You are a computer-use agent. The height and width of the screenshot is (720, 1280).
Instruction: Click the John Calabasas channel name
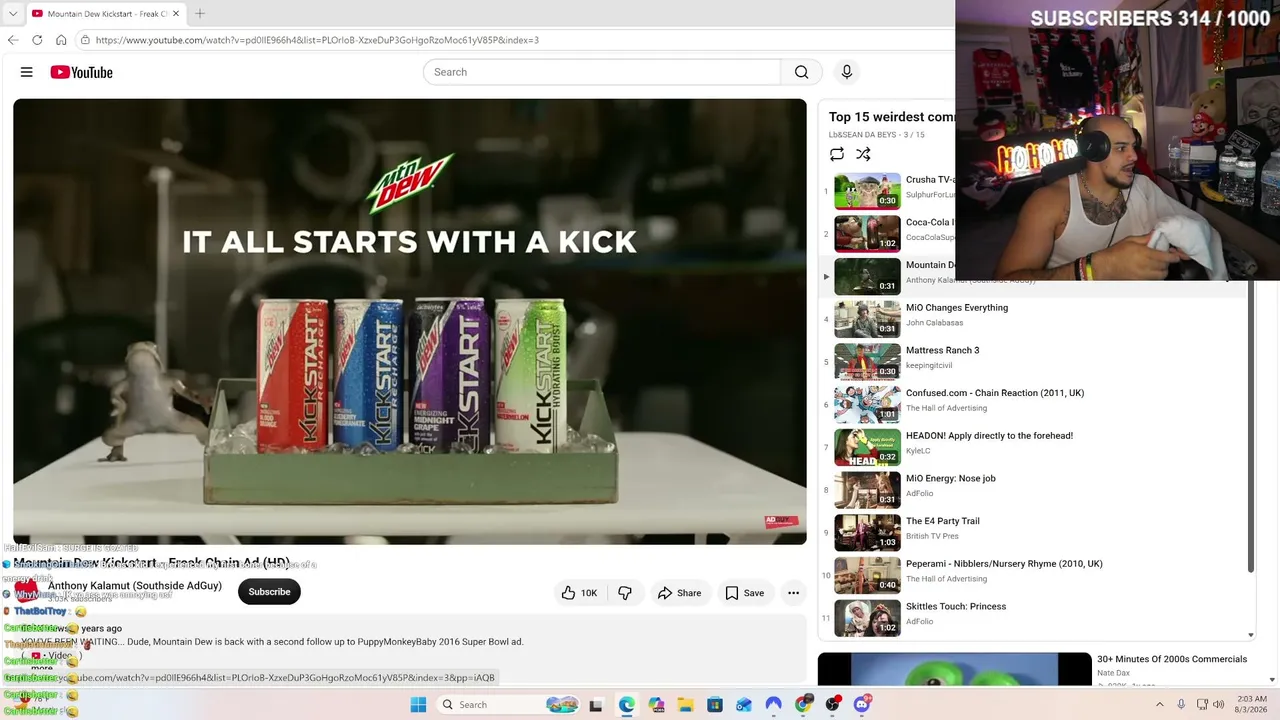point(934,323)
